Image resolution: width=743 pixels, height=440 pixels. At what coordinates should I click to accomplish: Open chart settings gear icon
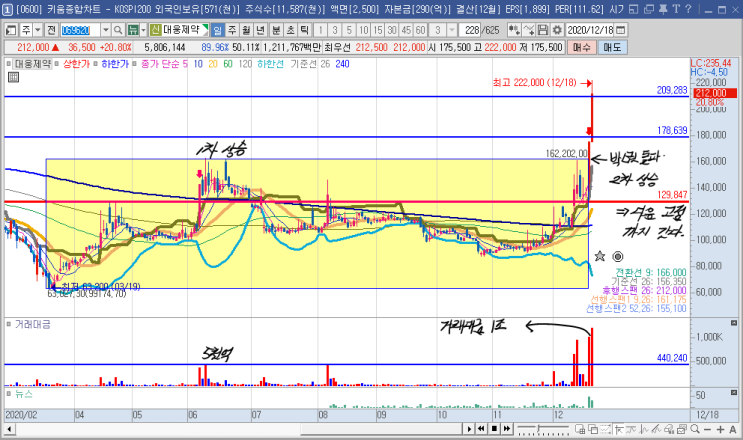(557, 30)
